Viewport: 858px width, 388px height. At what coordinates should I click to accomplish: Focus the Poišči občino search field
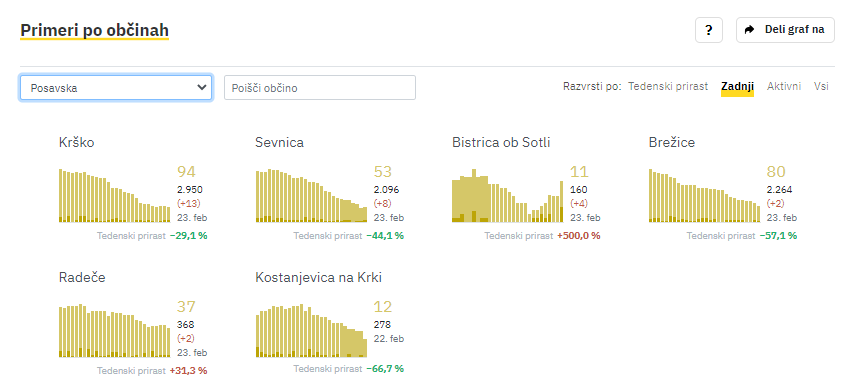320,88
